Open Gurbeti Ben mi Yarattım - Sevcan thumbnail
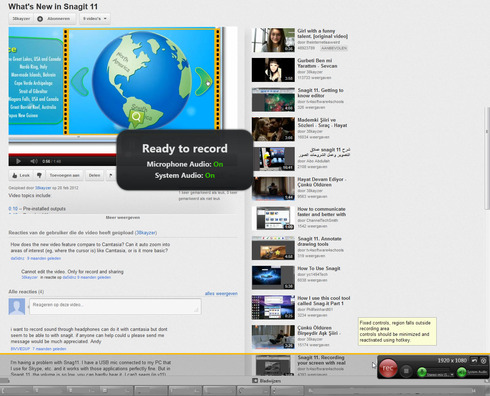Screen dimensions: 490x396 273,70
